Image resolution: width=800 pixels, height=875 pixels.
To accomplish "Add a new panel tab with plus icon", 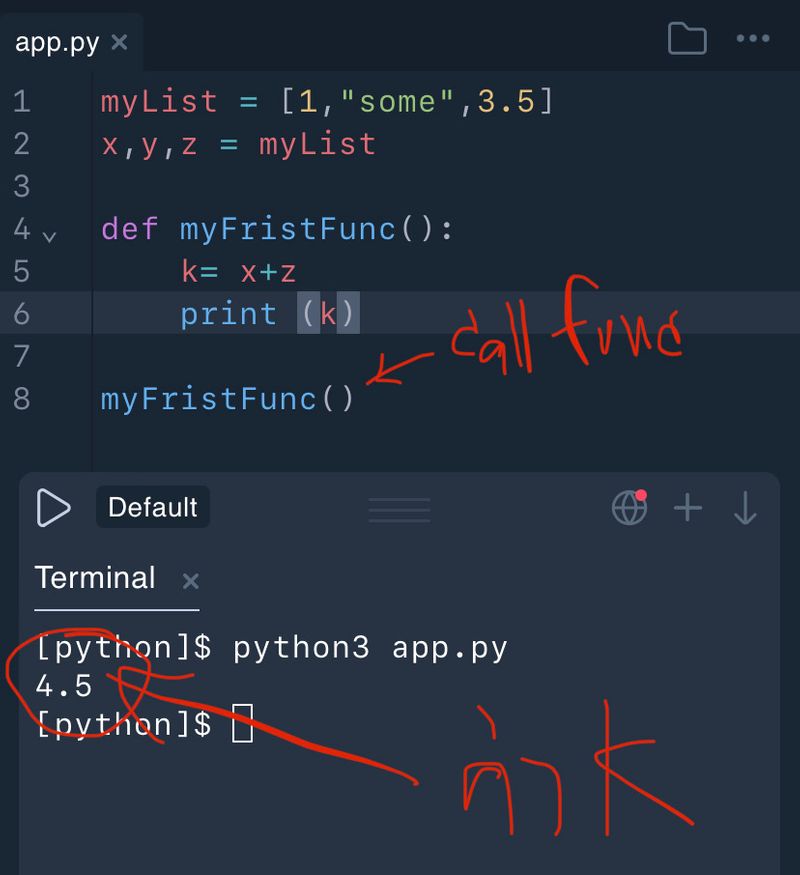I will click(x=688, y=508).
